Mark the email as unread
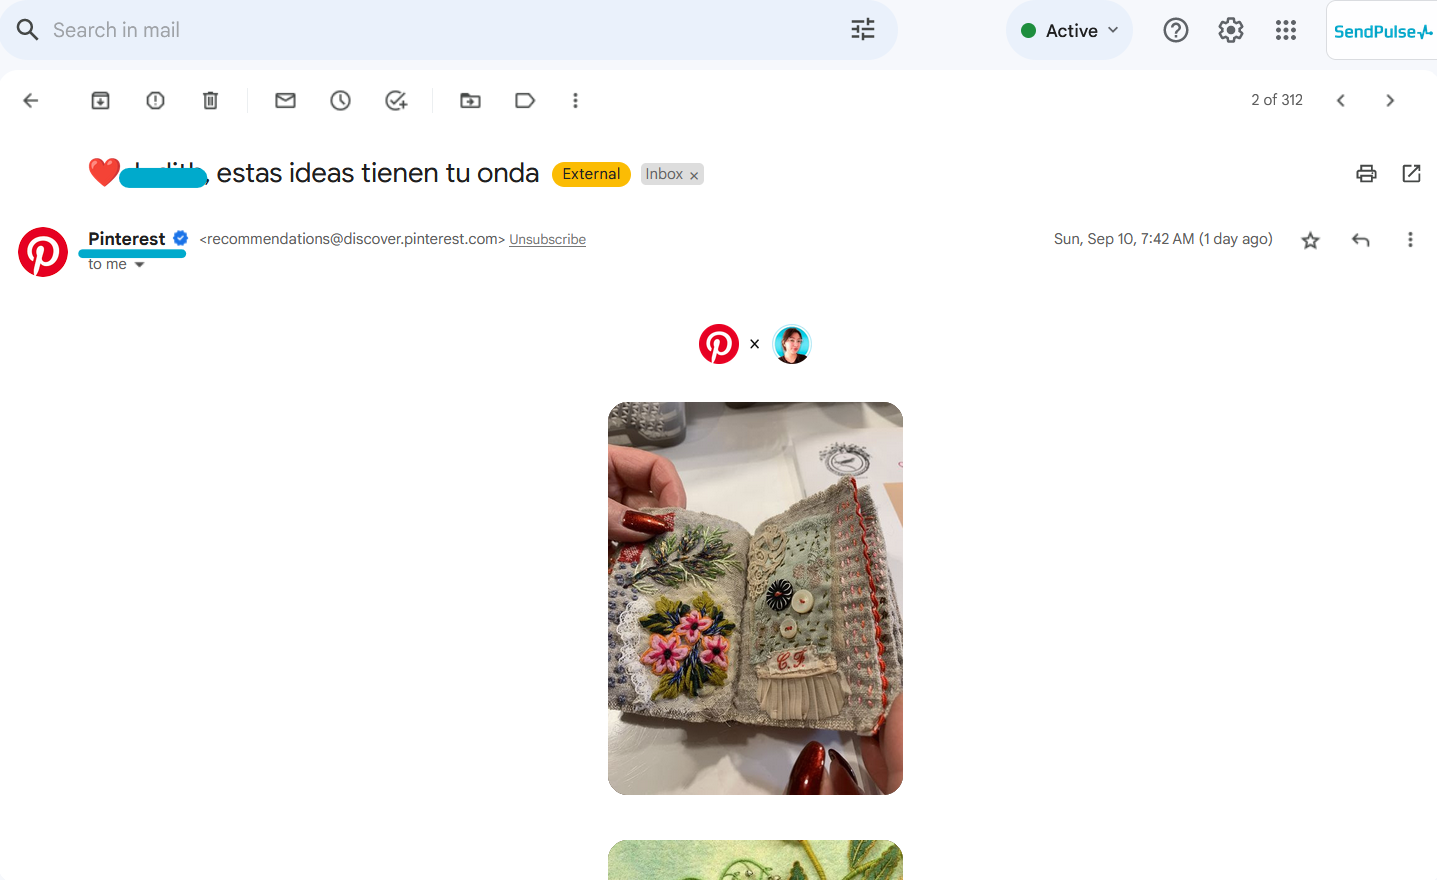This screenshot has height=880, width=1437. (286, 100)
